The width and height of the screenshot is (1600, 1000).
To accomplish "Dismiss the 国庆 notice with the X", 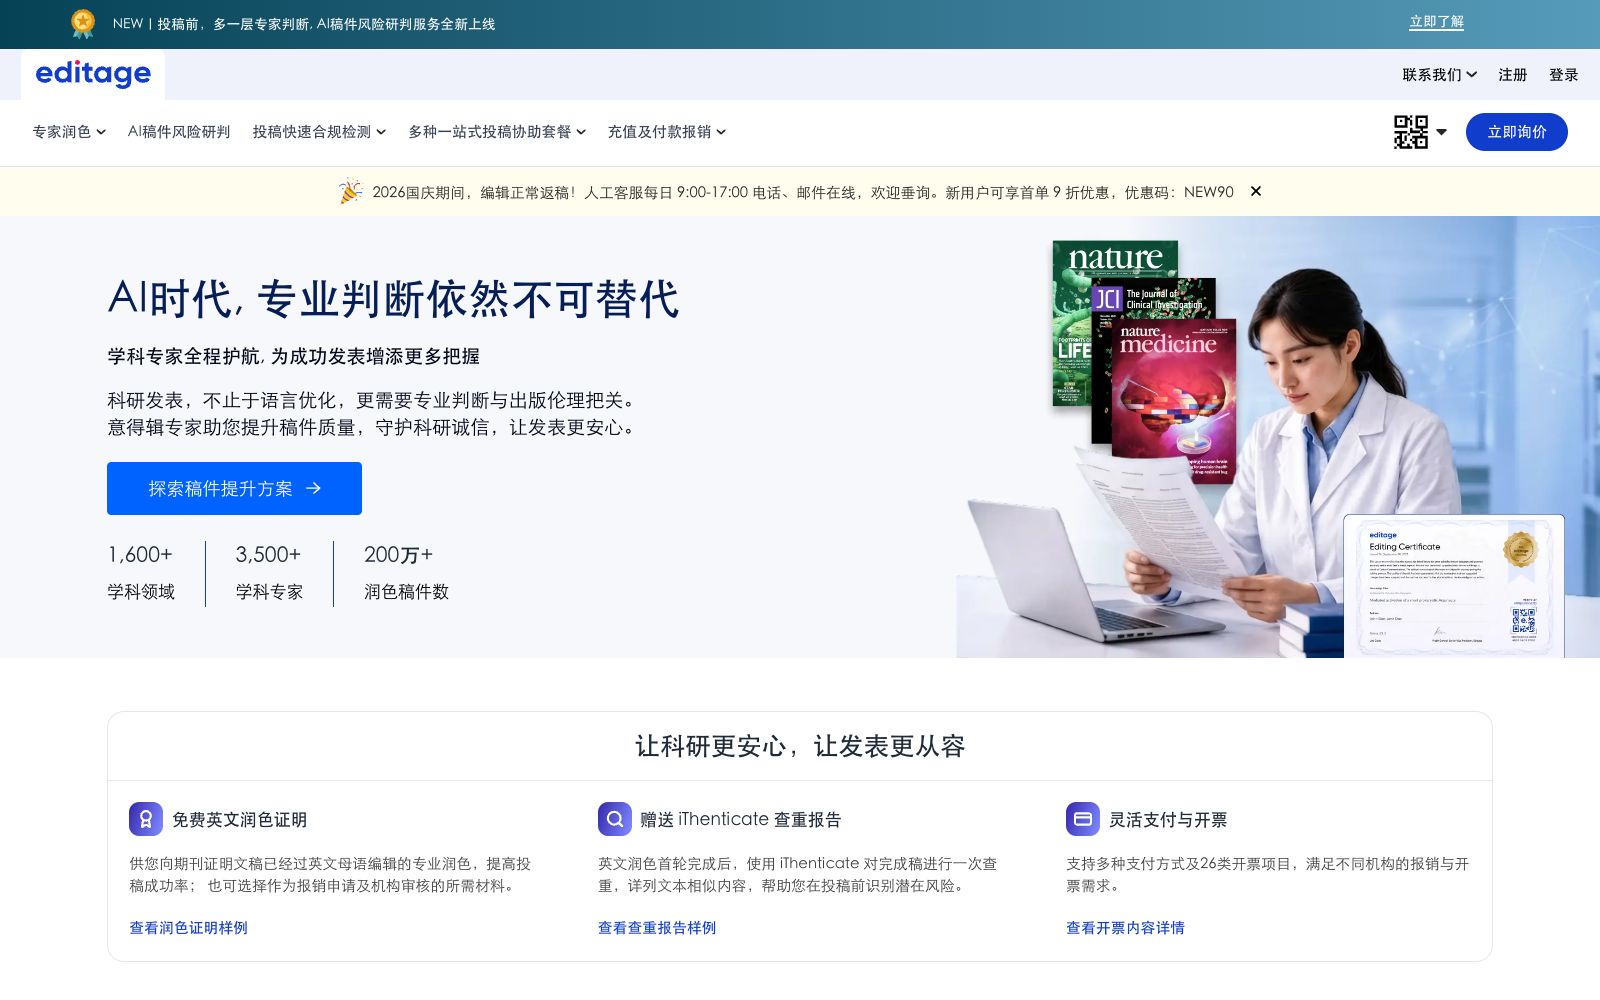I will [x=1256, y=191].
